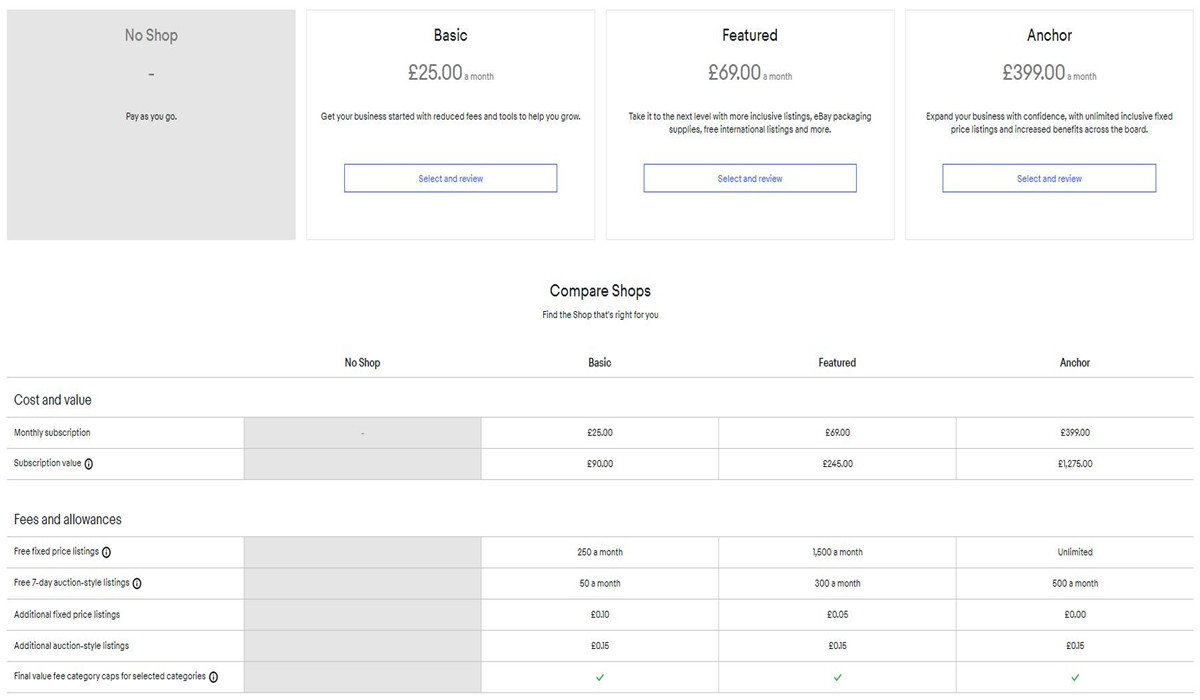1200x700 pixels.
Task: Click the Compare Shops heading
Action: [x=600, y=291]
